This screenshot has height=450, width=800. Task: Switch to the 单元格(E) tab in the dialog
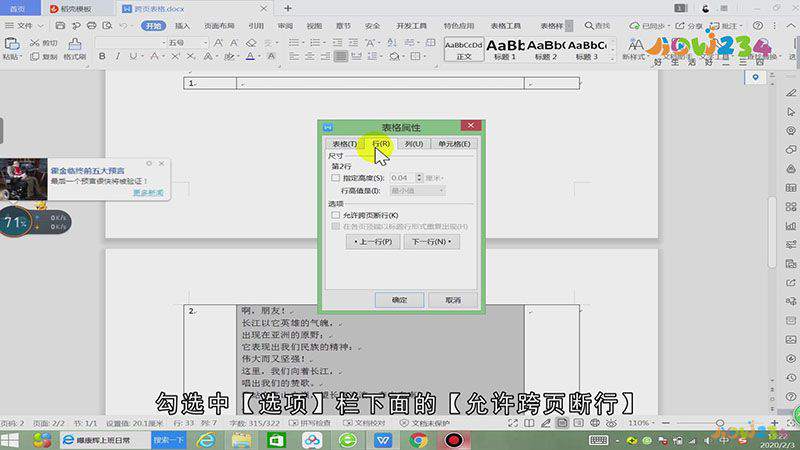click(454, 144)
